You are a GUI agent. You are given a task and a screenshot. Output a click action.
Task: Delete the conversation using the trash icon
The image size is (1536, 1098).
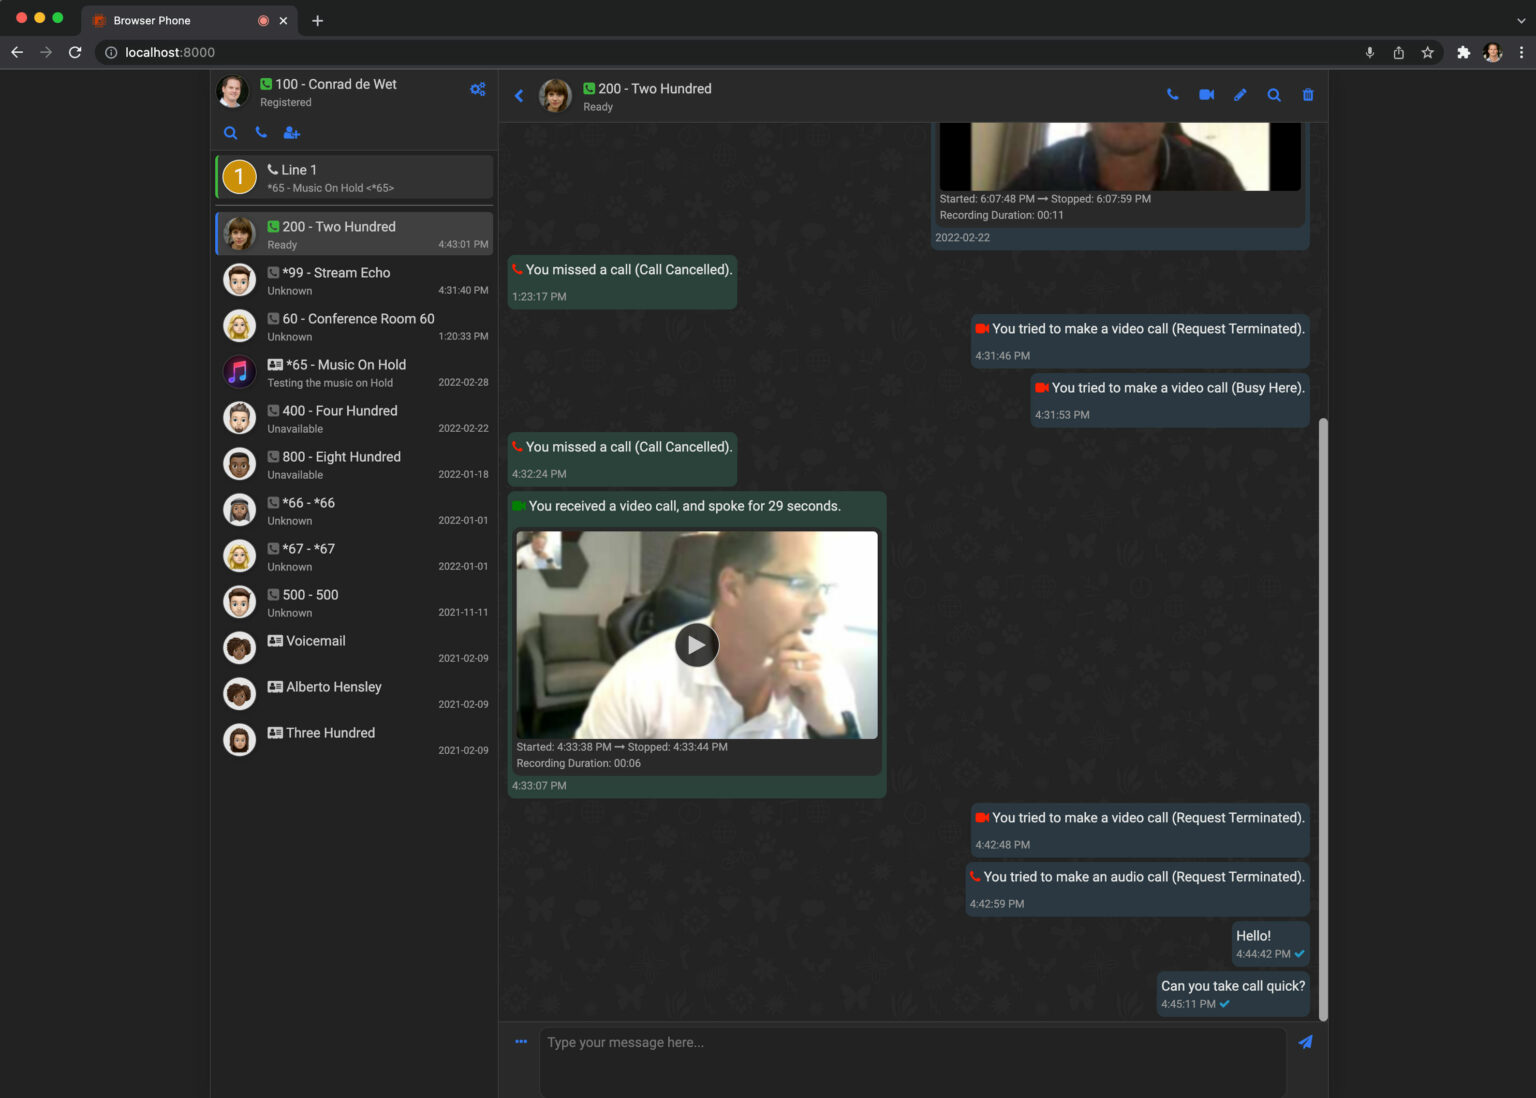[1307, 95]
